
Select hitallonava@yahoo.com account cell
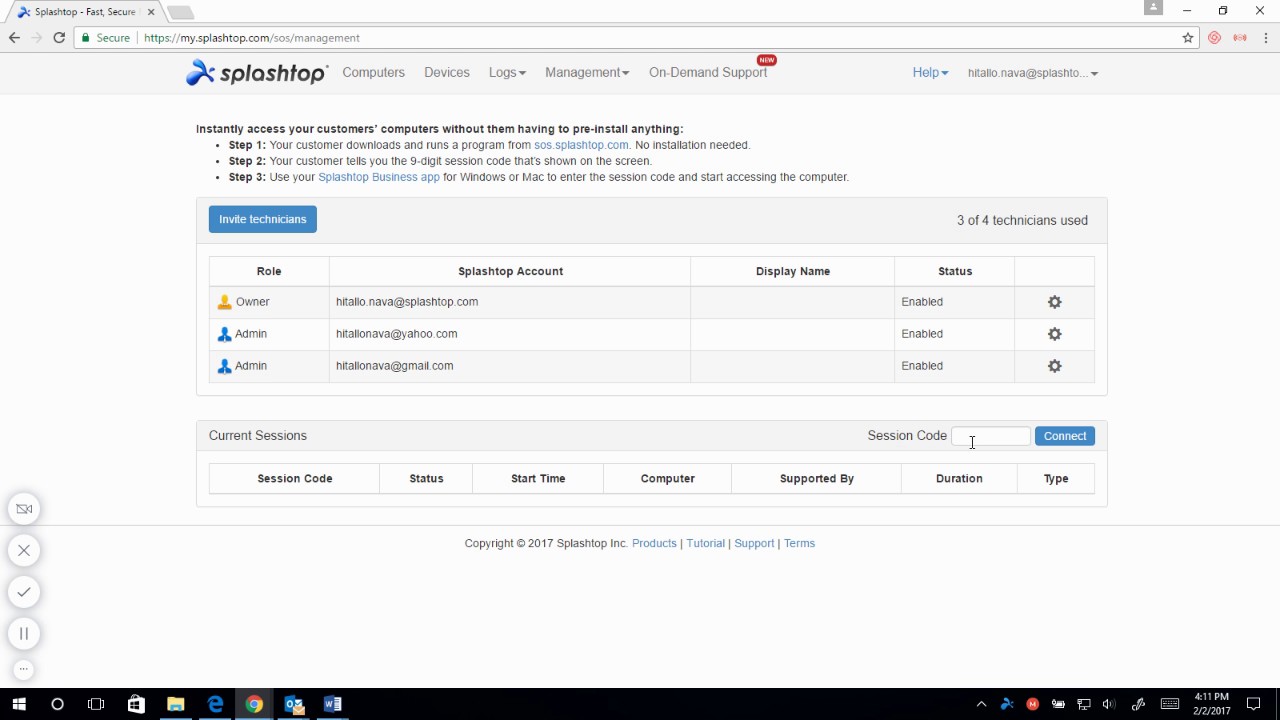pyautogui.click(x=510, y=334)
